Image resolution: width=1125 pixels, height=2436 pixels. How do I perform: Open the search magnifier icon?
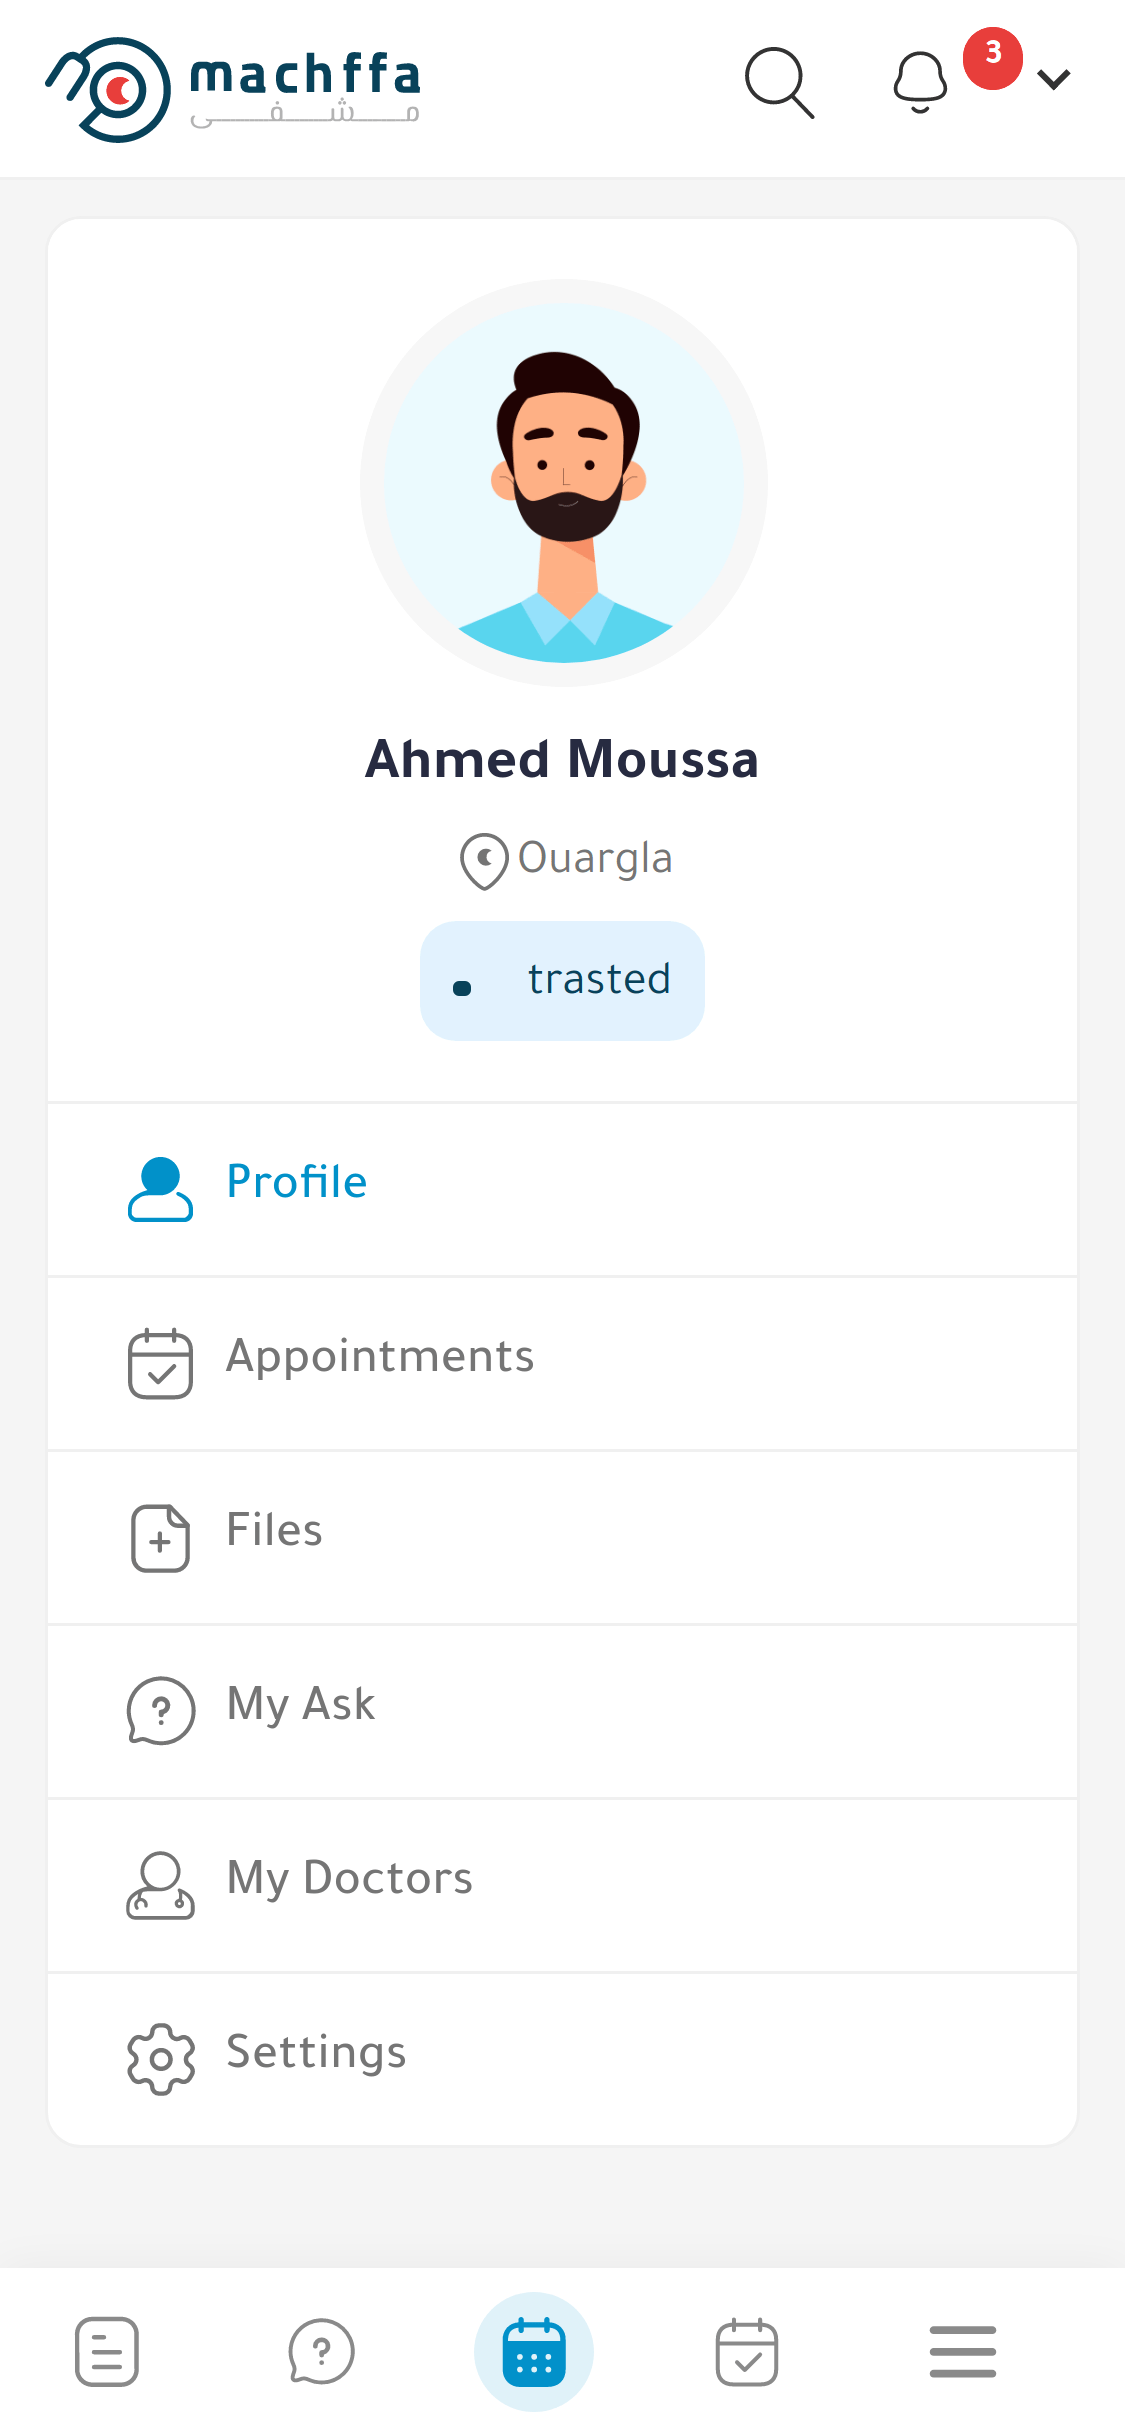779,82
